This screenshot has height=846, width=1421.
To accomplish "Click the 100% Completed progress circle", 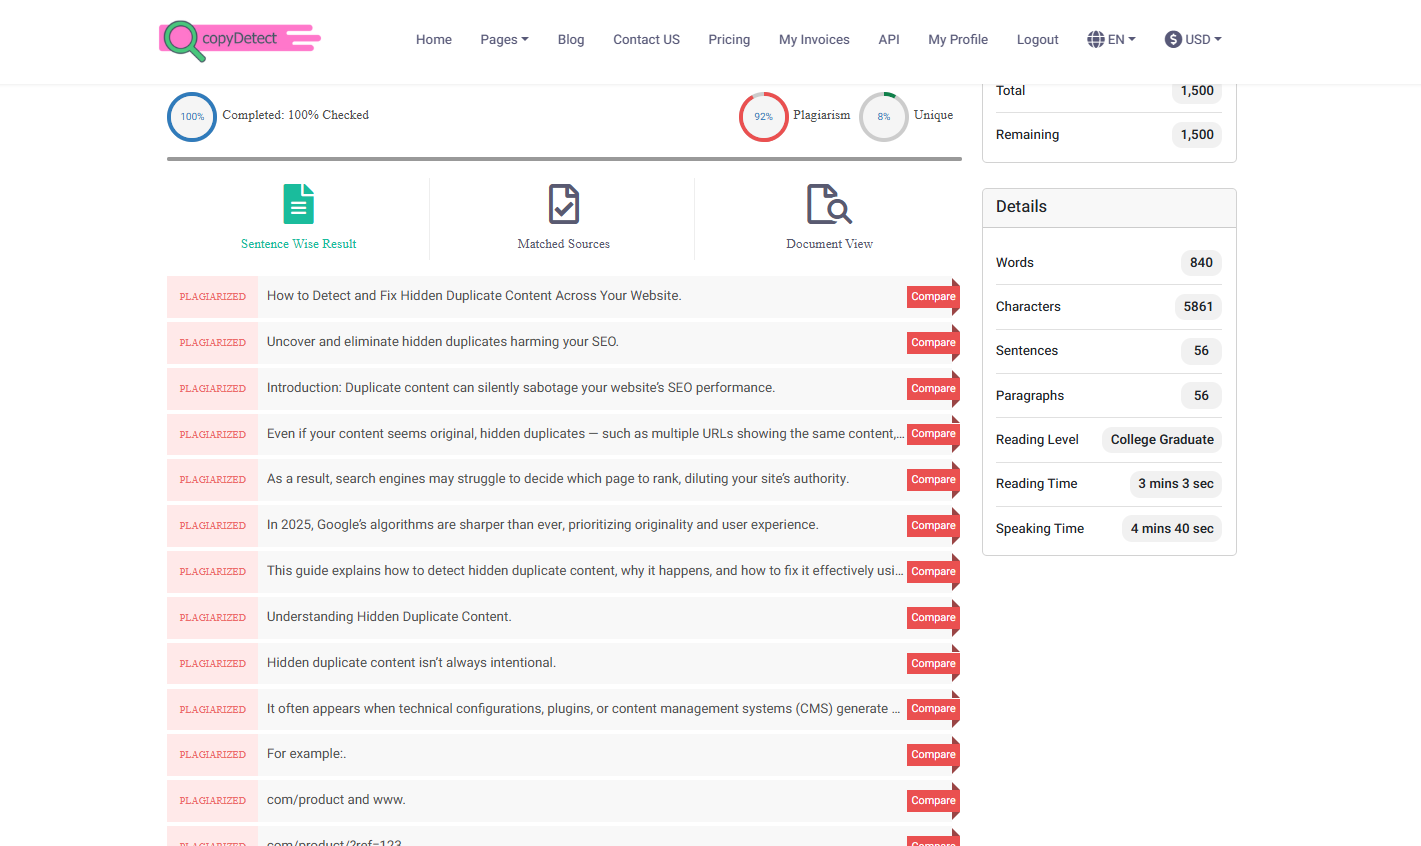I will (191, 117).
